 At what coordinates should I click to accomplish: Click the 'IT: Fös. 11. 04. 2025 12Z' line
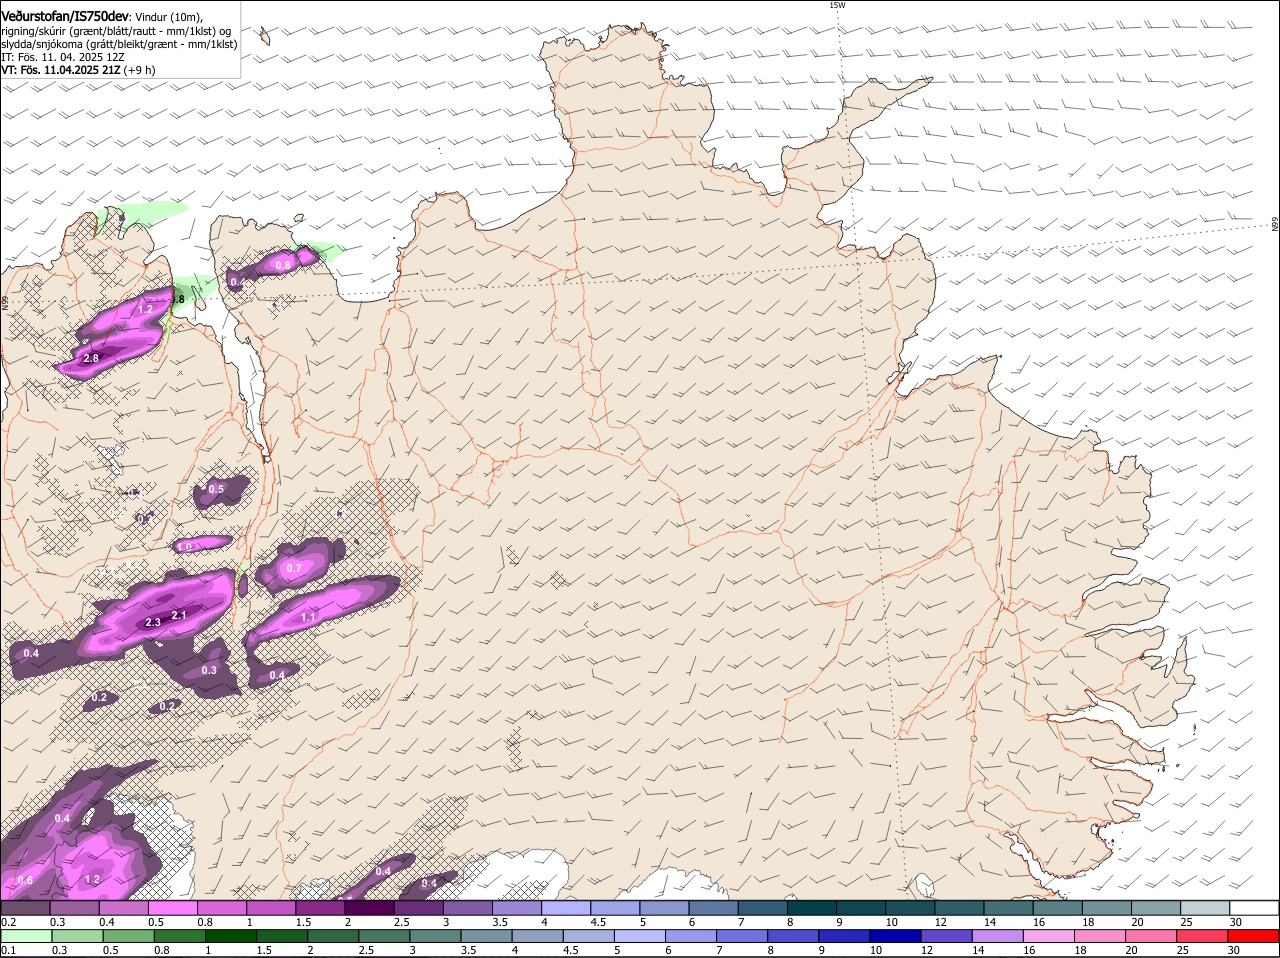tap(63, 57)
